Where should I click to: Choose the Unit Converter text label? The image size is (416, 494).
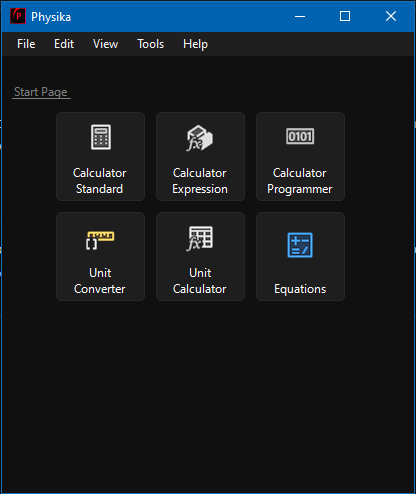[x=100, y=281]
